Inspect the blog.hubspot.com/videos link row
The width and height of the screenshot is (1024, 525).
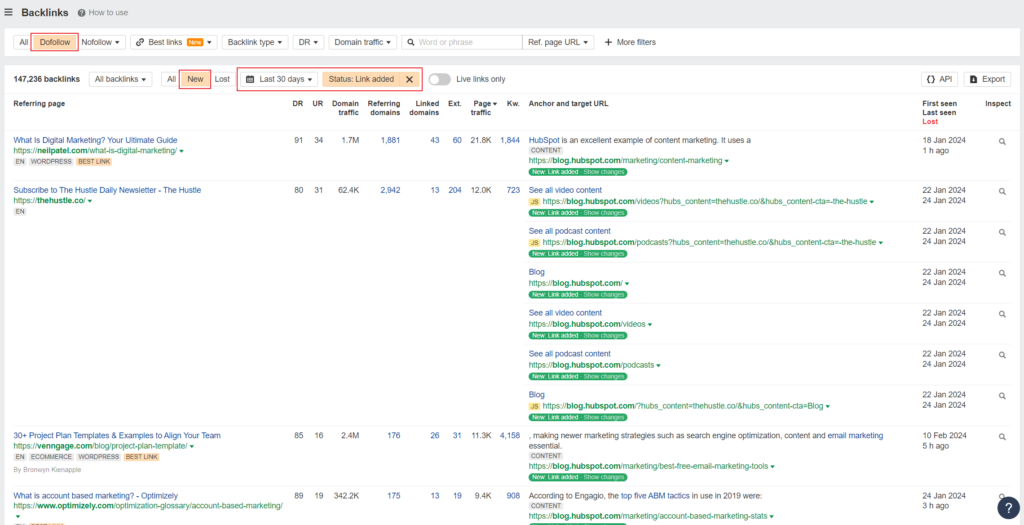pyautogui.click(x=1002, y=314)
